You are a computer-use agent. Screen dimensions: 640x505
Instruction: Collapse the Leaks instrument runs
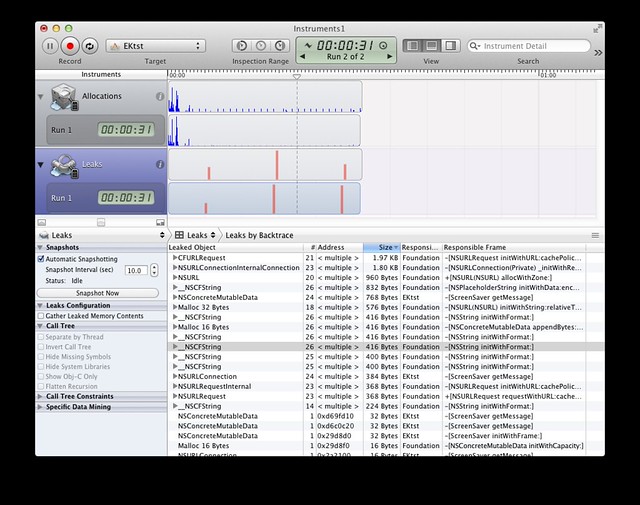tap(40, 165)
